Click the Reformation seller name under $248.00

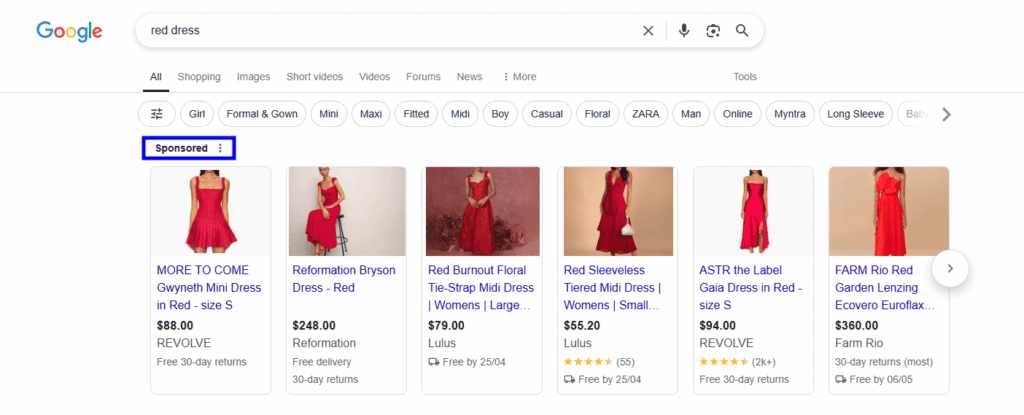pyautogui.click(x=324, y=343)
